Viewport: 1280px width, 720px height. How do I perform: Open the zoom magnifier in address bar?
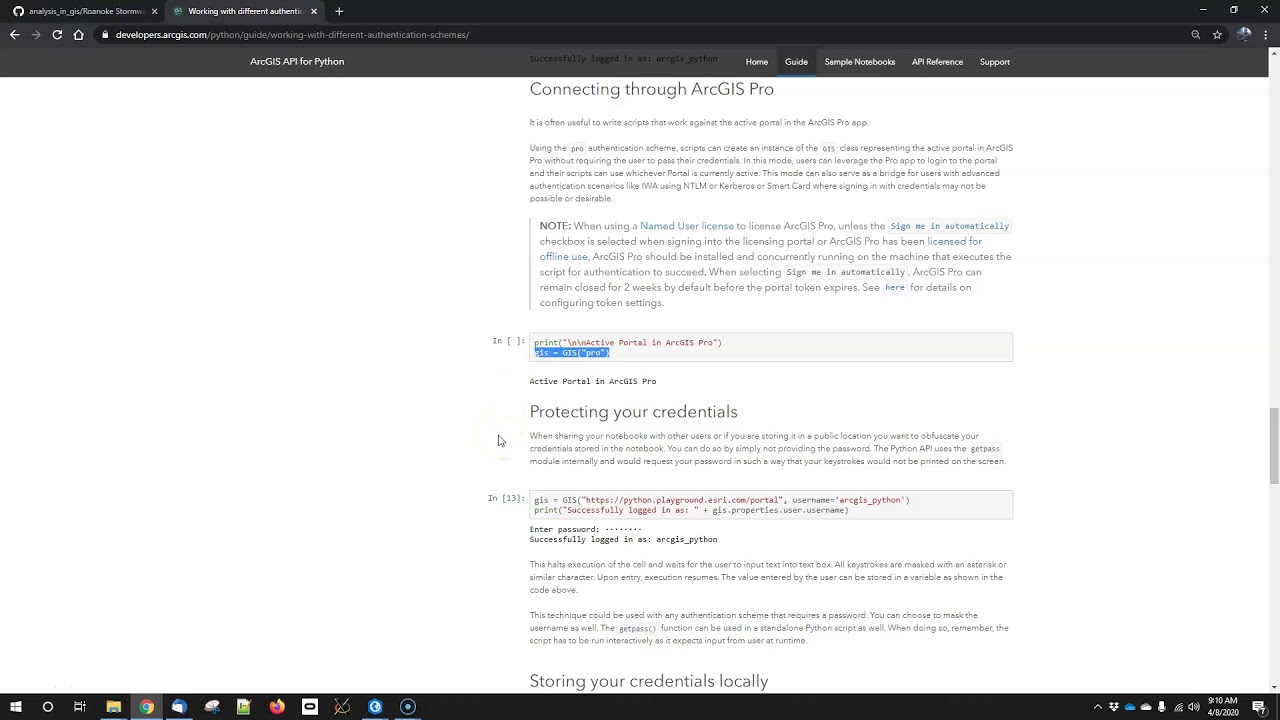(1195, 35)
